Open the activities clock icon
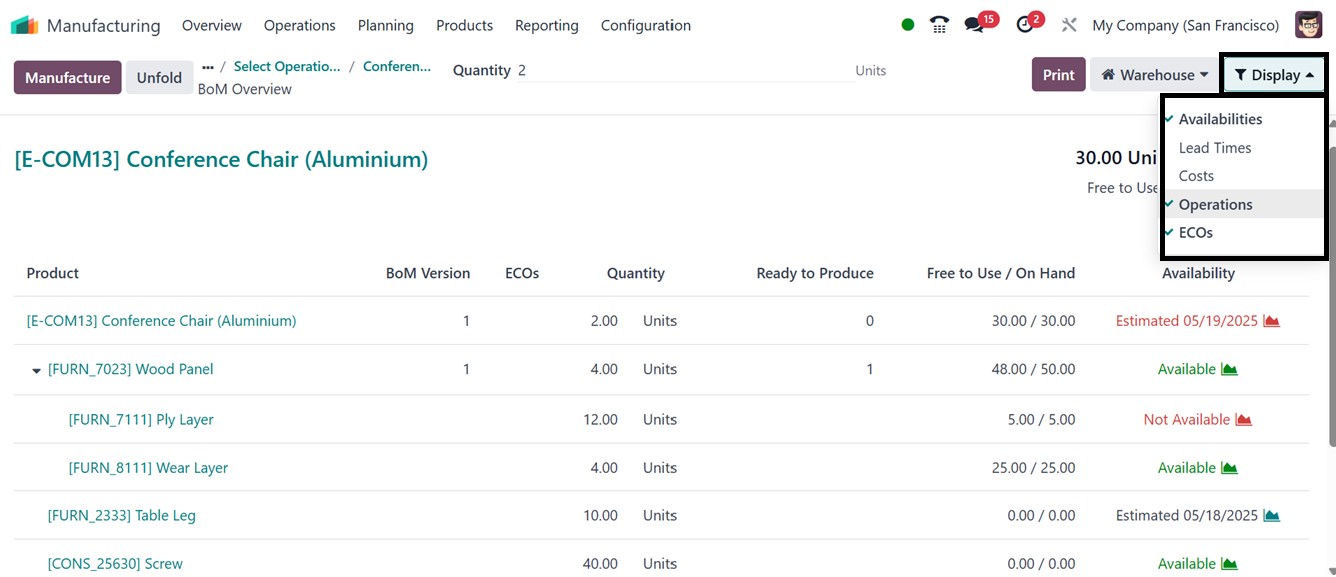The image size is (1336, 577). [x=1024, y=25]
